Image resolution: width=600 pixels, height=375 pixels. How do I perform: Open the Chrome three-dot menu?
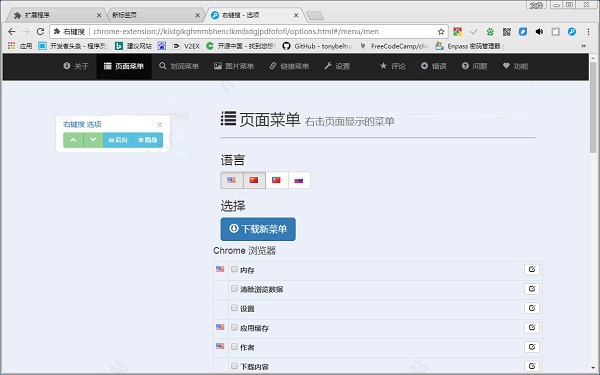click(x=589, y=32)
